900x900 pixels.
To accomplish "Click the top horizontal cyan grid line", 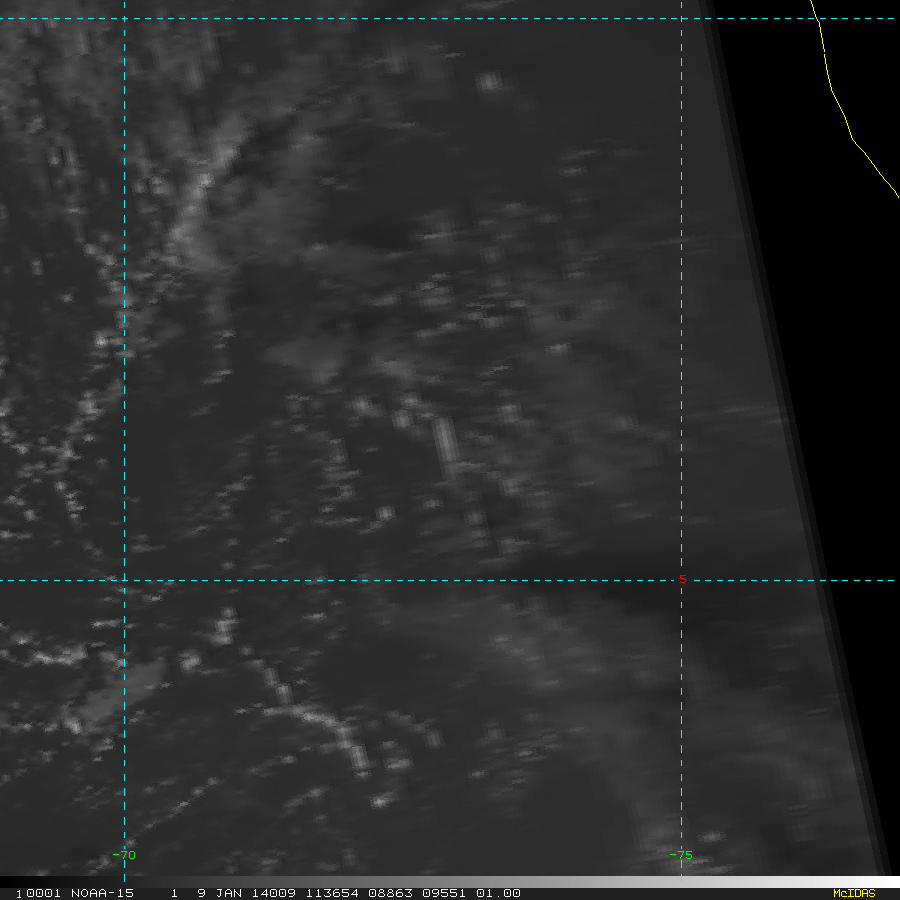I will pyautogui.click(x=400, y=18).
